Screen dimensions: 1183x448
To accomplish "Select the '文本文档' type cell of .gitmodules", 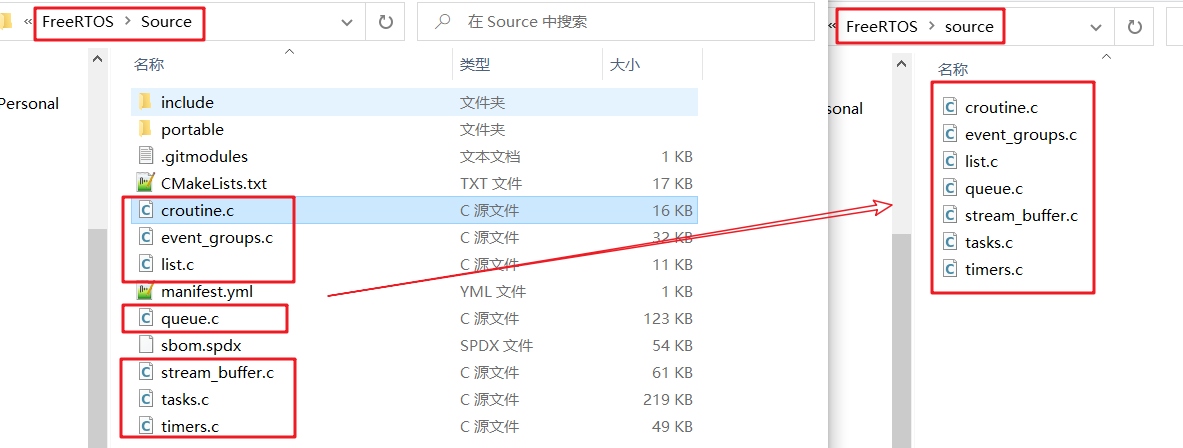I will click(490, 156).
